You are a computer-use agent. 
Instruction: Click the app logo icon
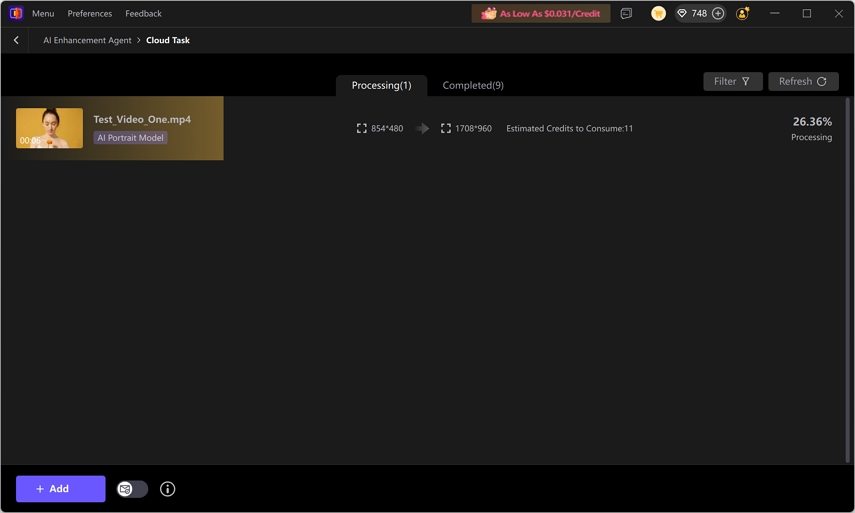click(x=16, y=13)
